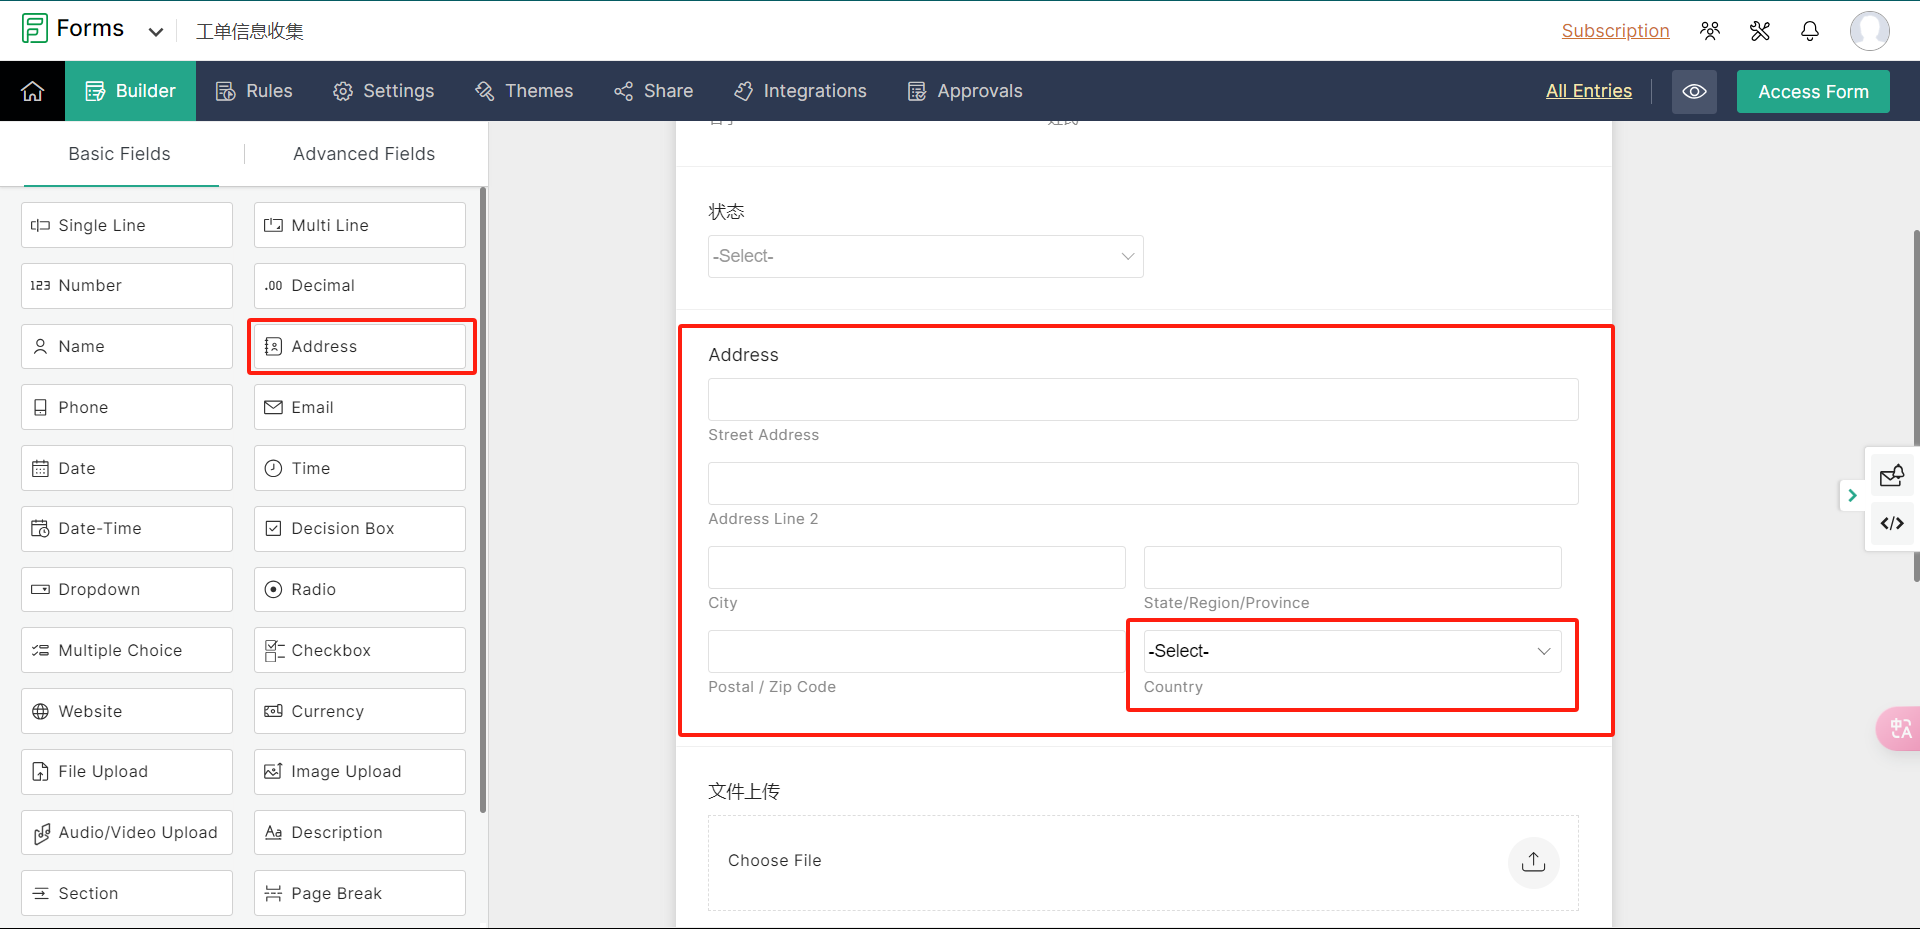Open the 状态 select dropdown
The width and height of the screenshot is (1920, 929).
pos(925,257)
